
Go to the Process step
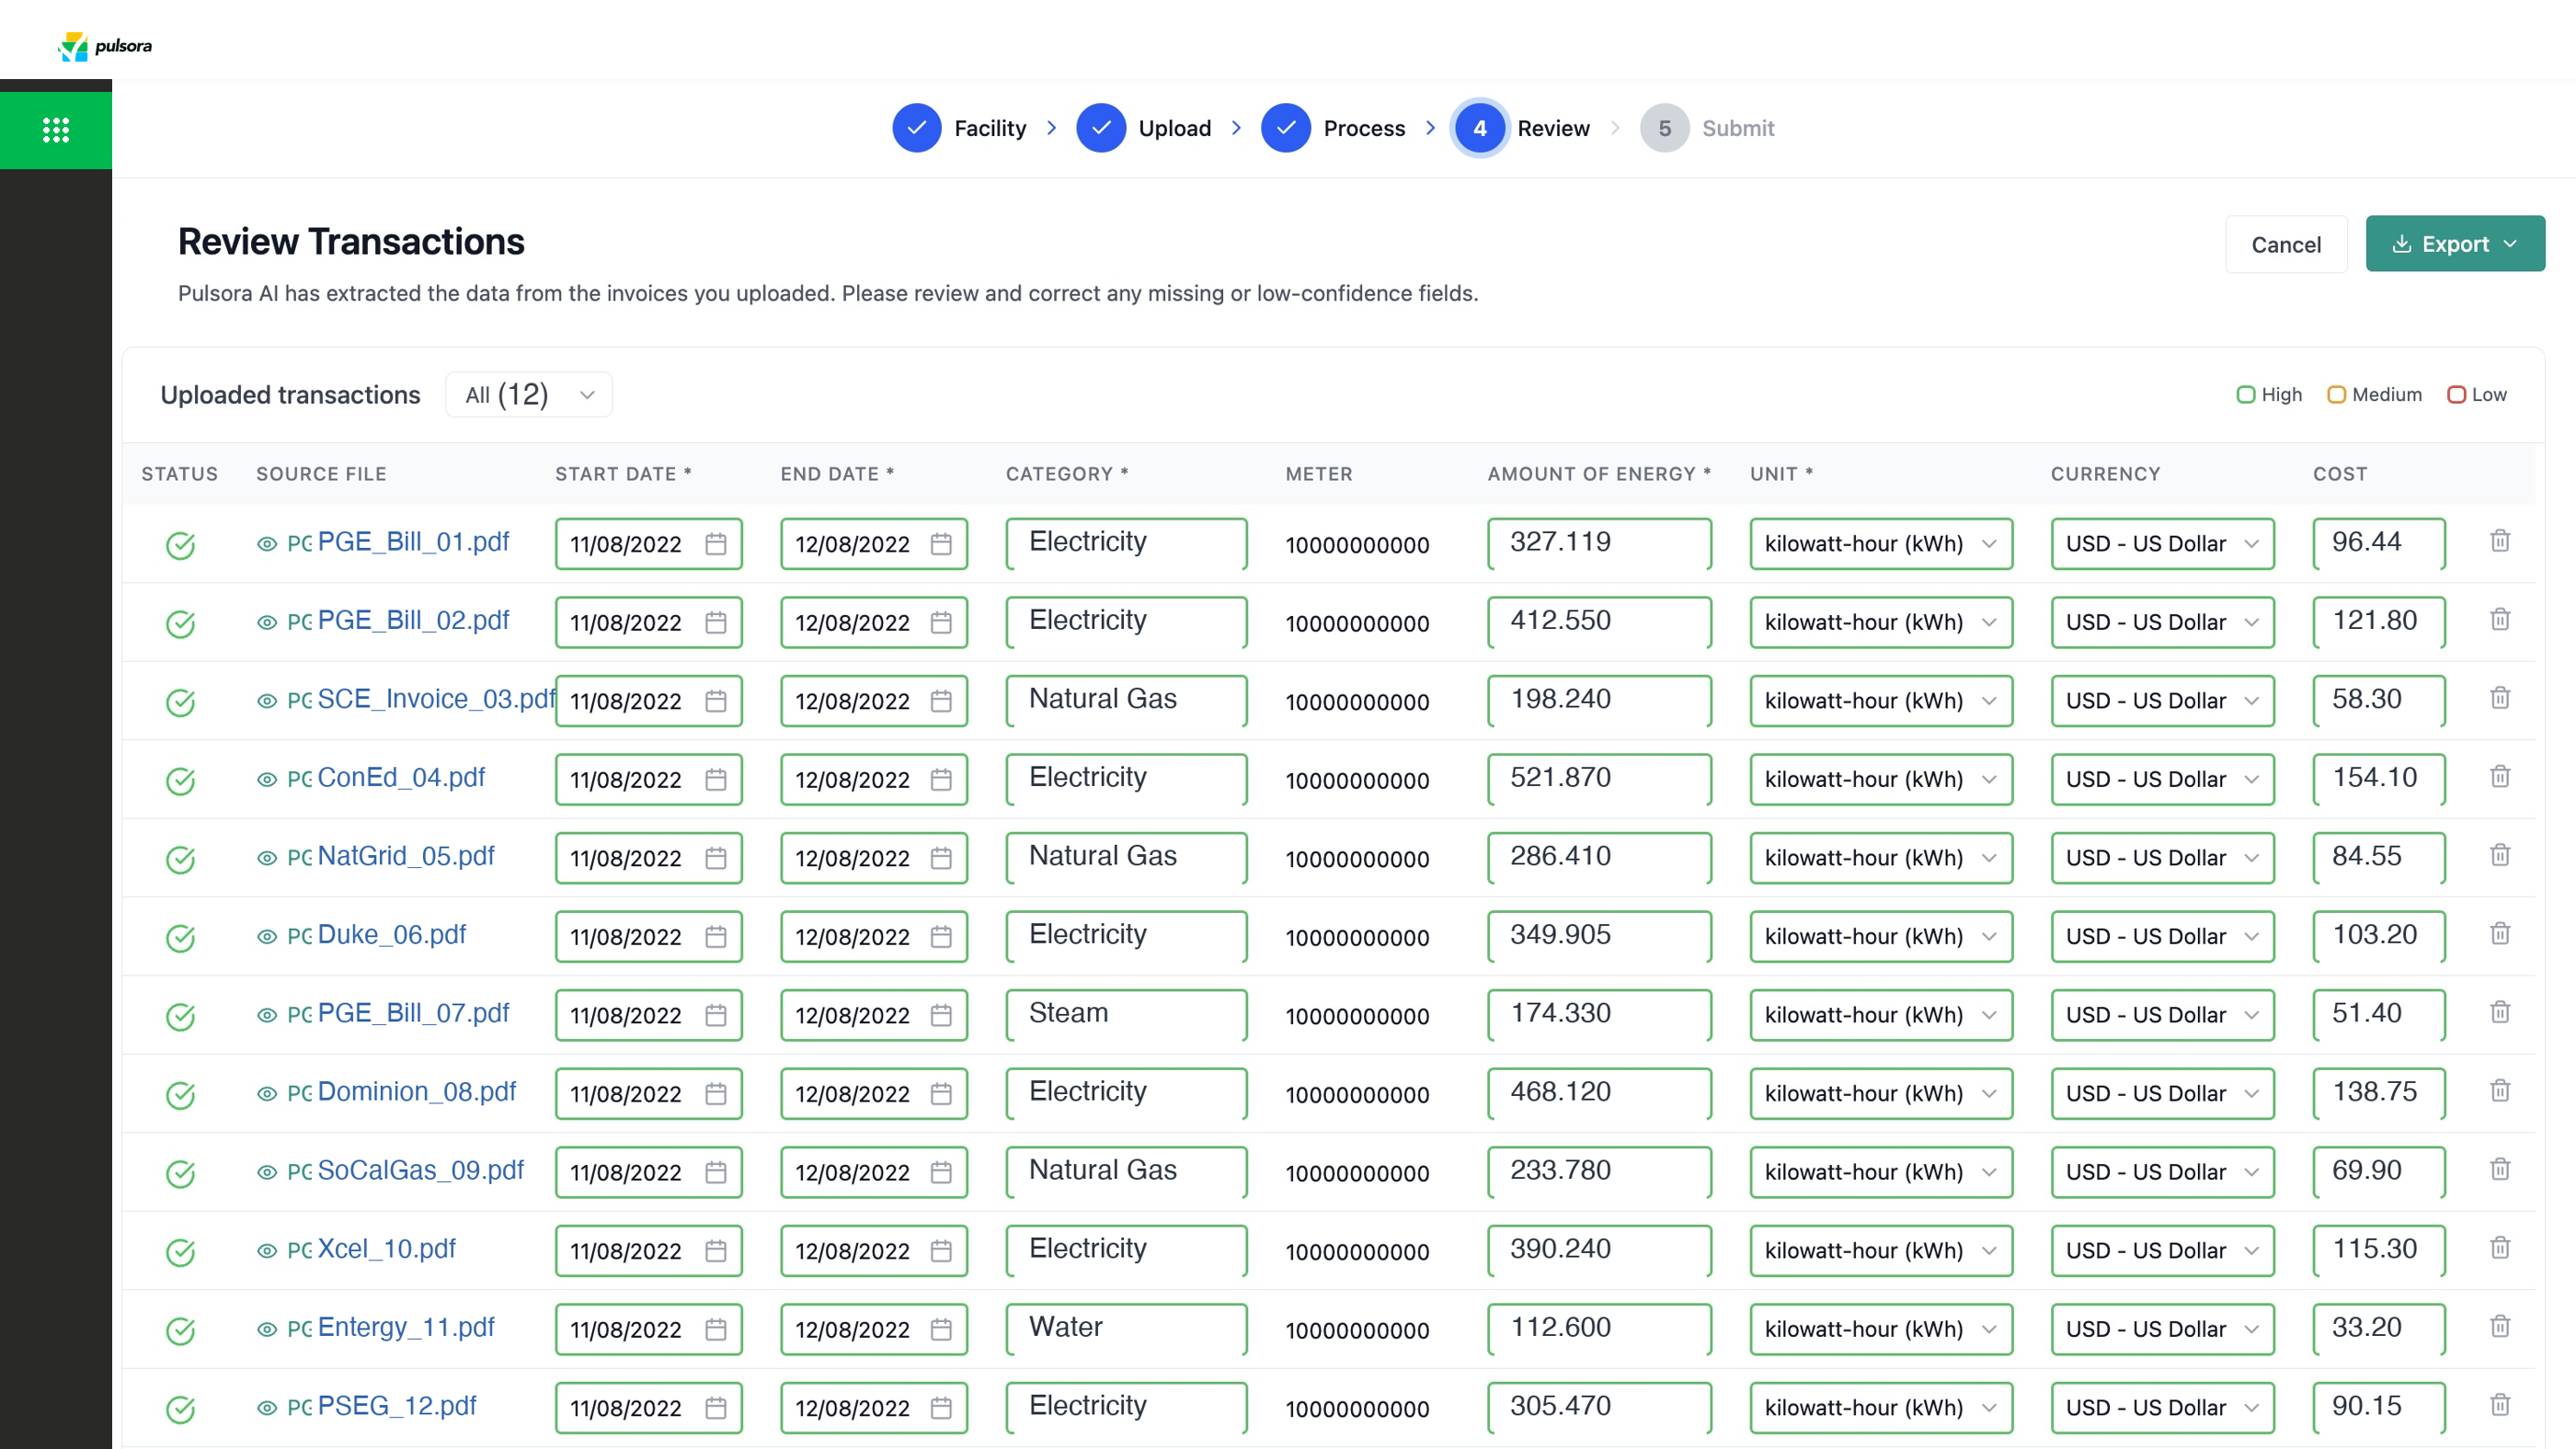[x=1333, y=128]
